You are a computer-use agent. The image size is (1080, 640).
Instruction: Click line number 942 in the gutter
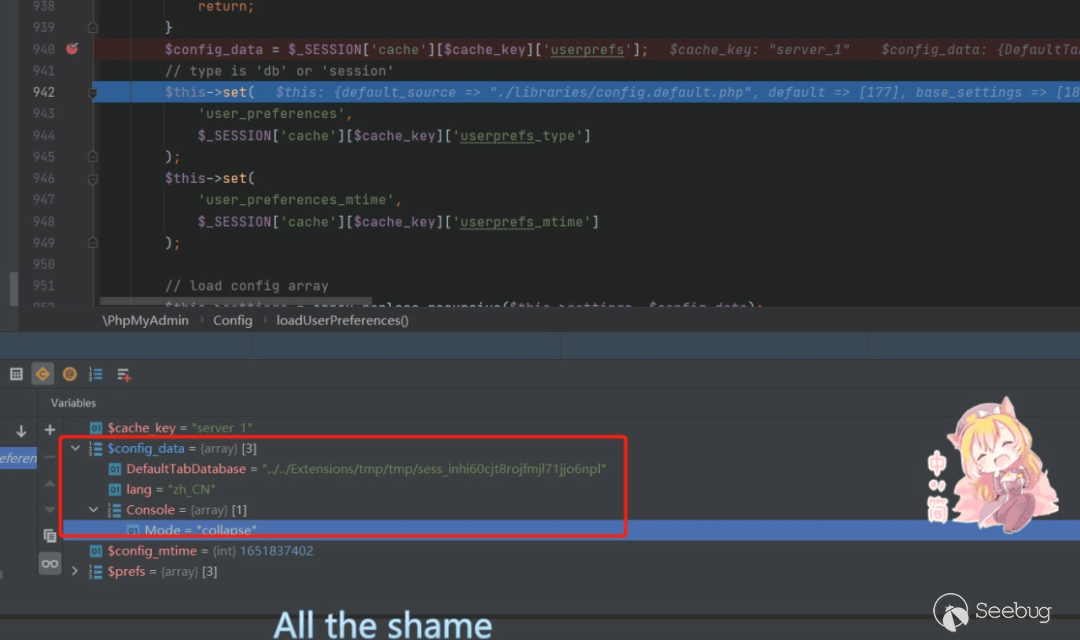tap(43, 92)
